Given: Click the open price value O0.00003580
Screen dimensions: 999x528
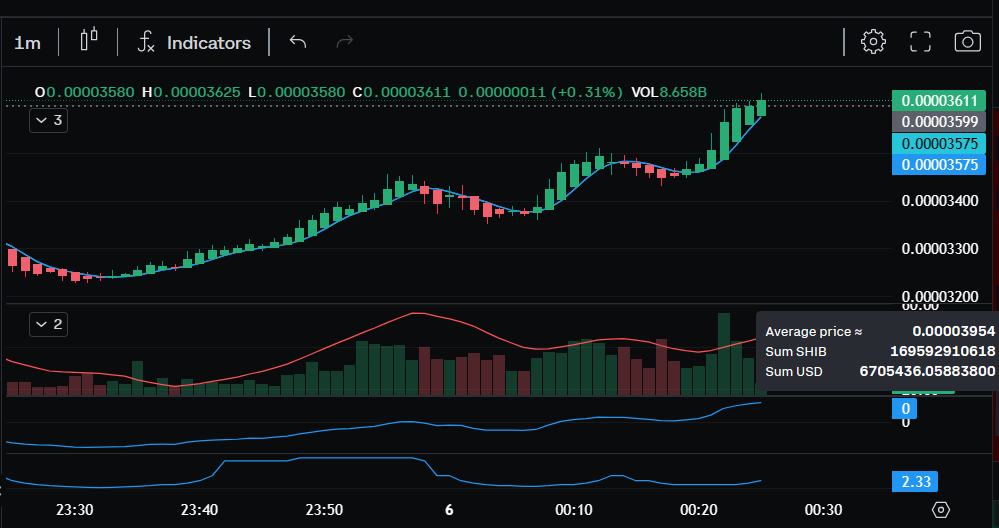Looking at the screenshot, I should [x=85, y=92].
